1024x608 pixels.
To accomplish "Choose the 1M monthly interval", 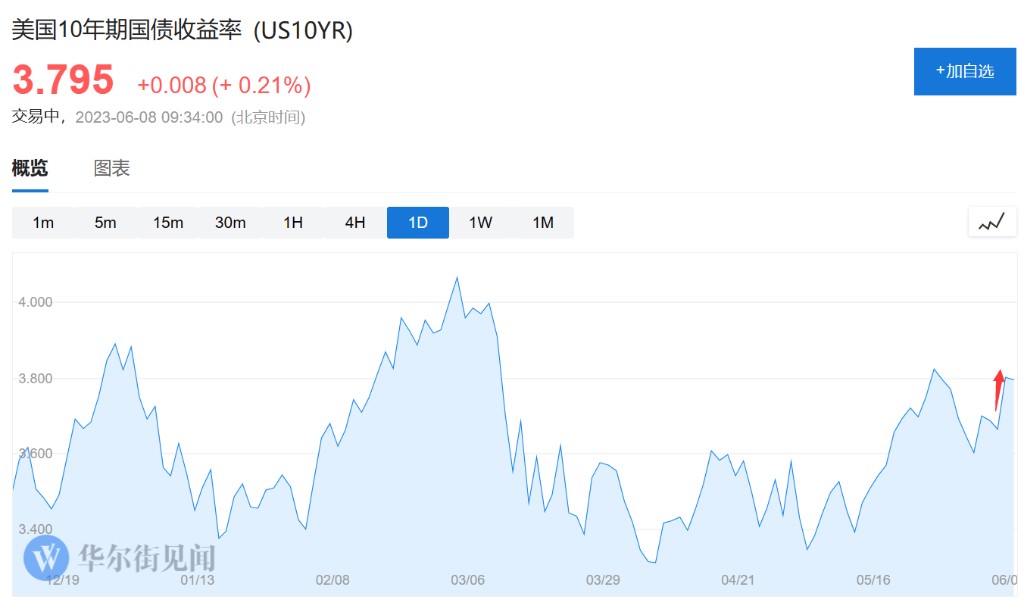I will point(543,222).
